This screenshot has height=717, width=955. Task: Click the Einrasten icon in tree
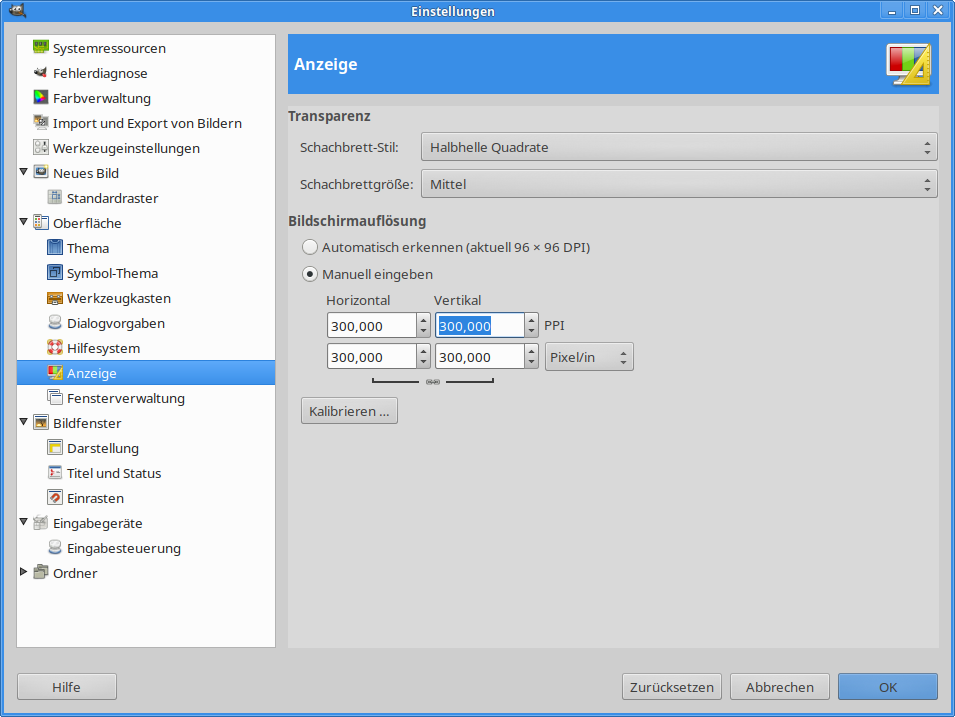coord(55,498)
